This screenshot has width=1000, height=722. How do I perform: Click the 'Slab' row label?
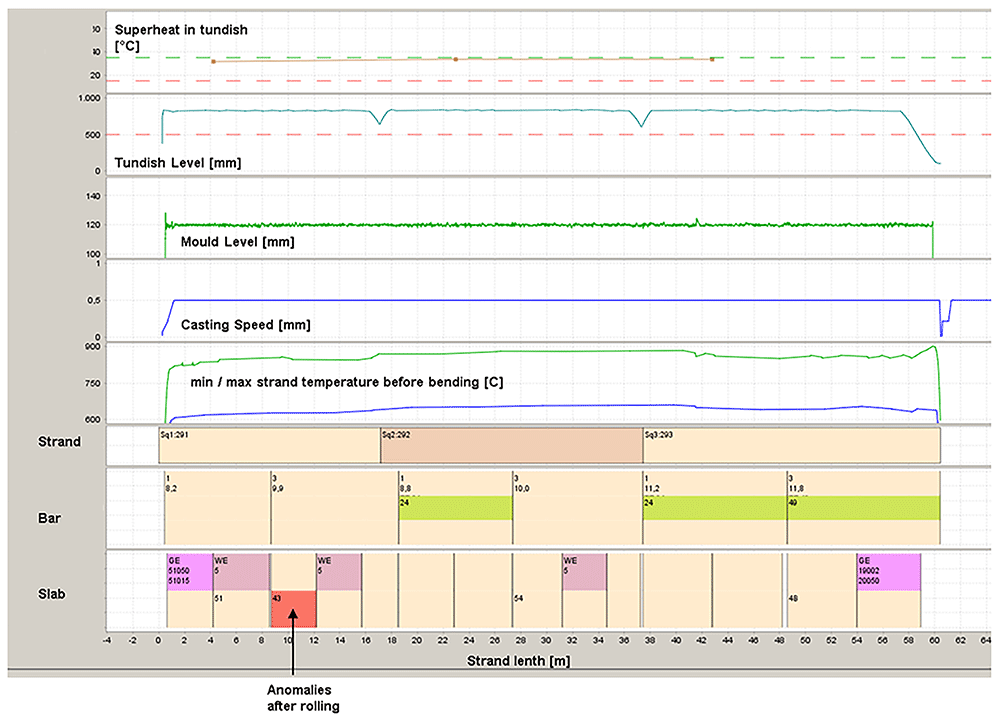pyautogui.click(x=51, y=594)
